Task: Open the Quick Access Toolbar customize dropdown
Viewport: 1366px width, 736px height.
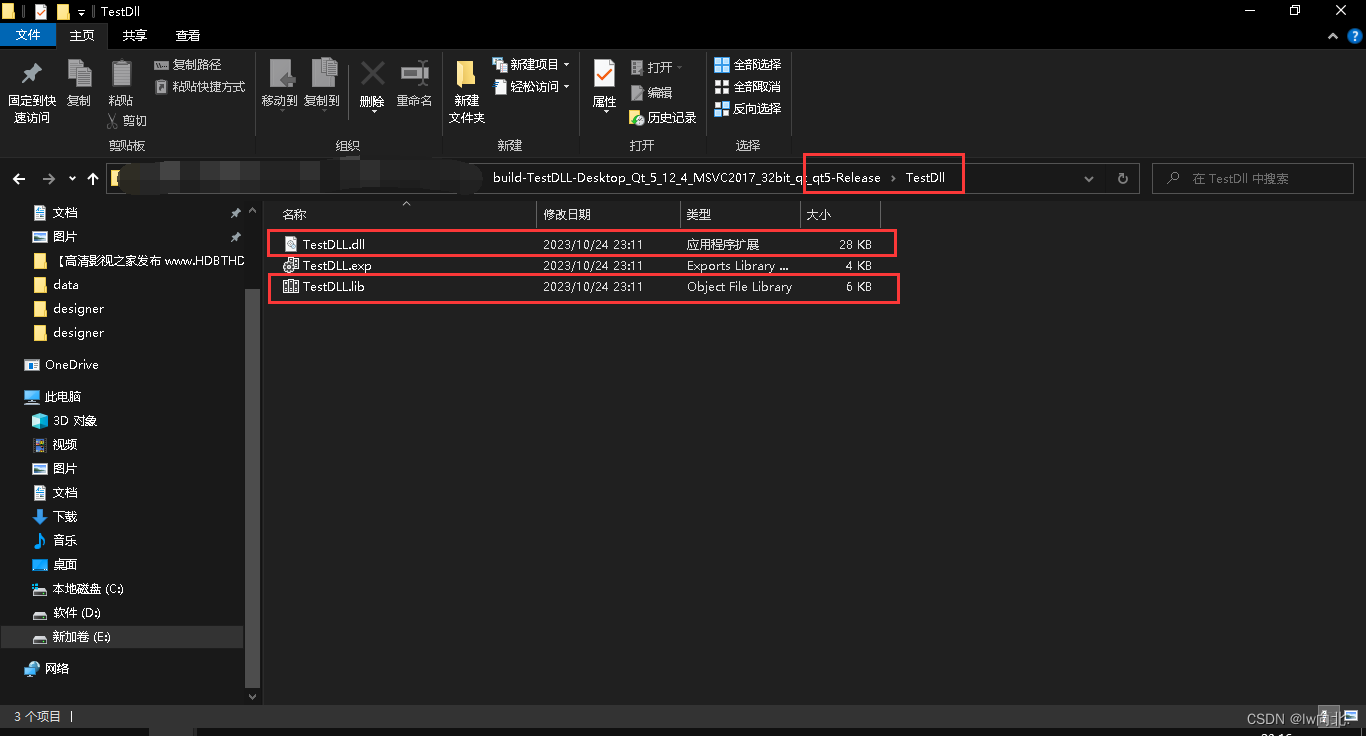Action: (81, 12)
